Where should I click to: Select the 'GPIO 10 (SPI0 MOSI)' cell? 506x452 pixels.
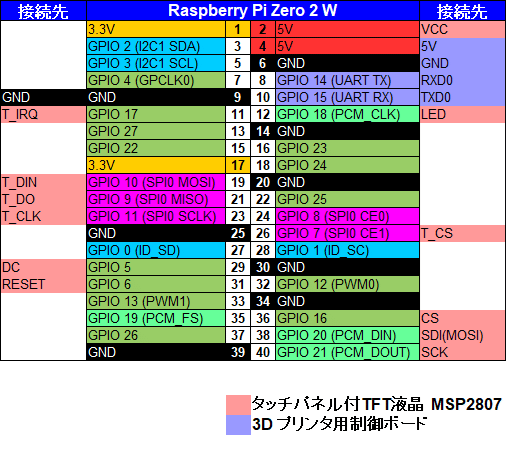pyautogui.click(x=156, y=182)
